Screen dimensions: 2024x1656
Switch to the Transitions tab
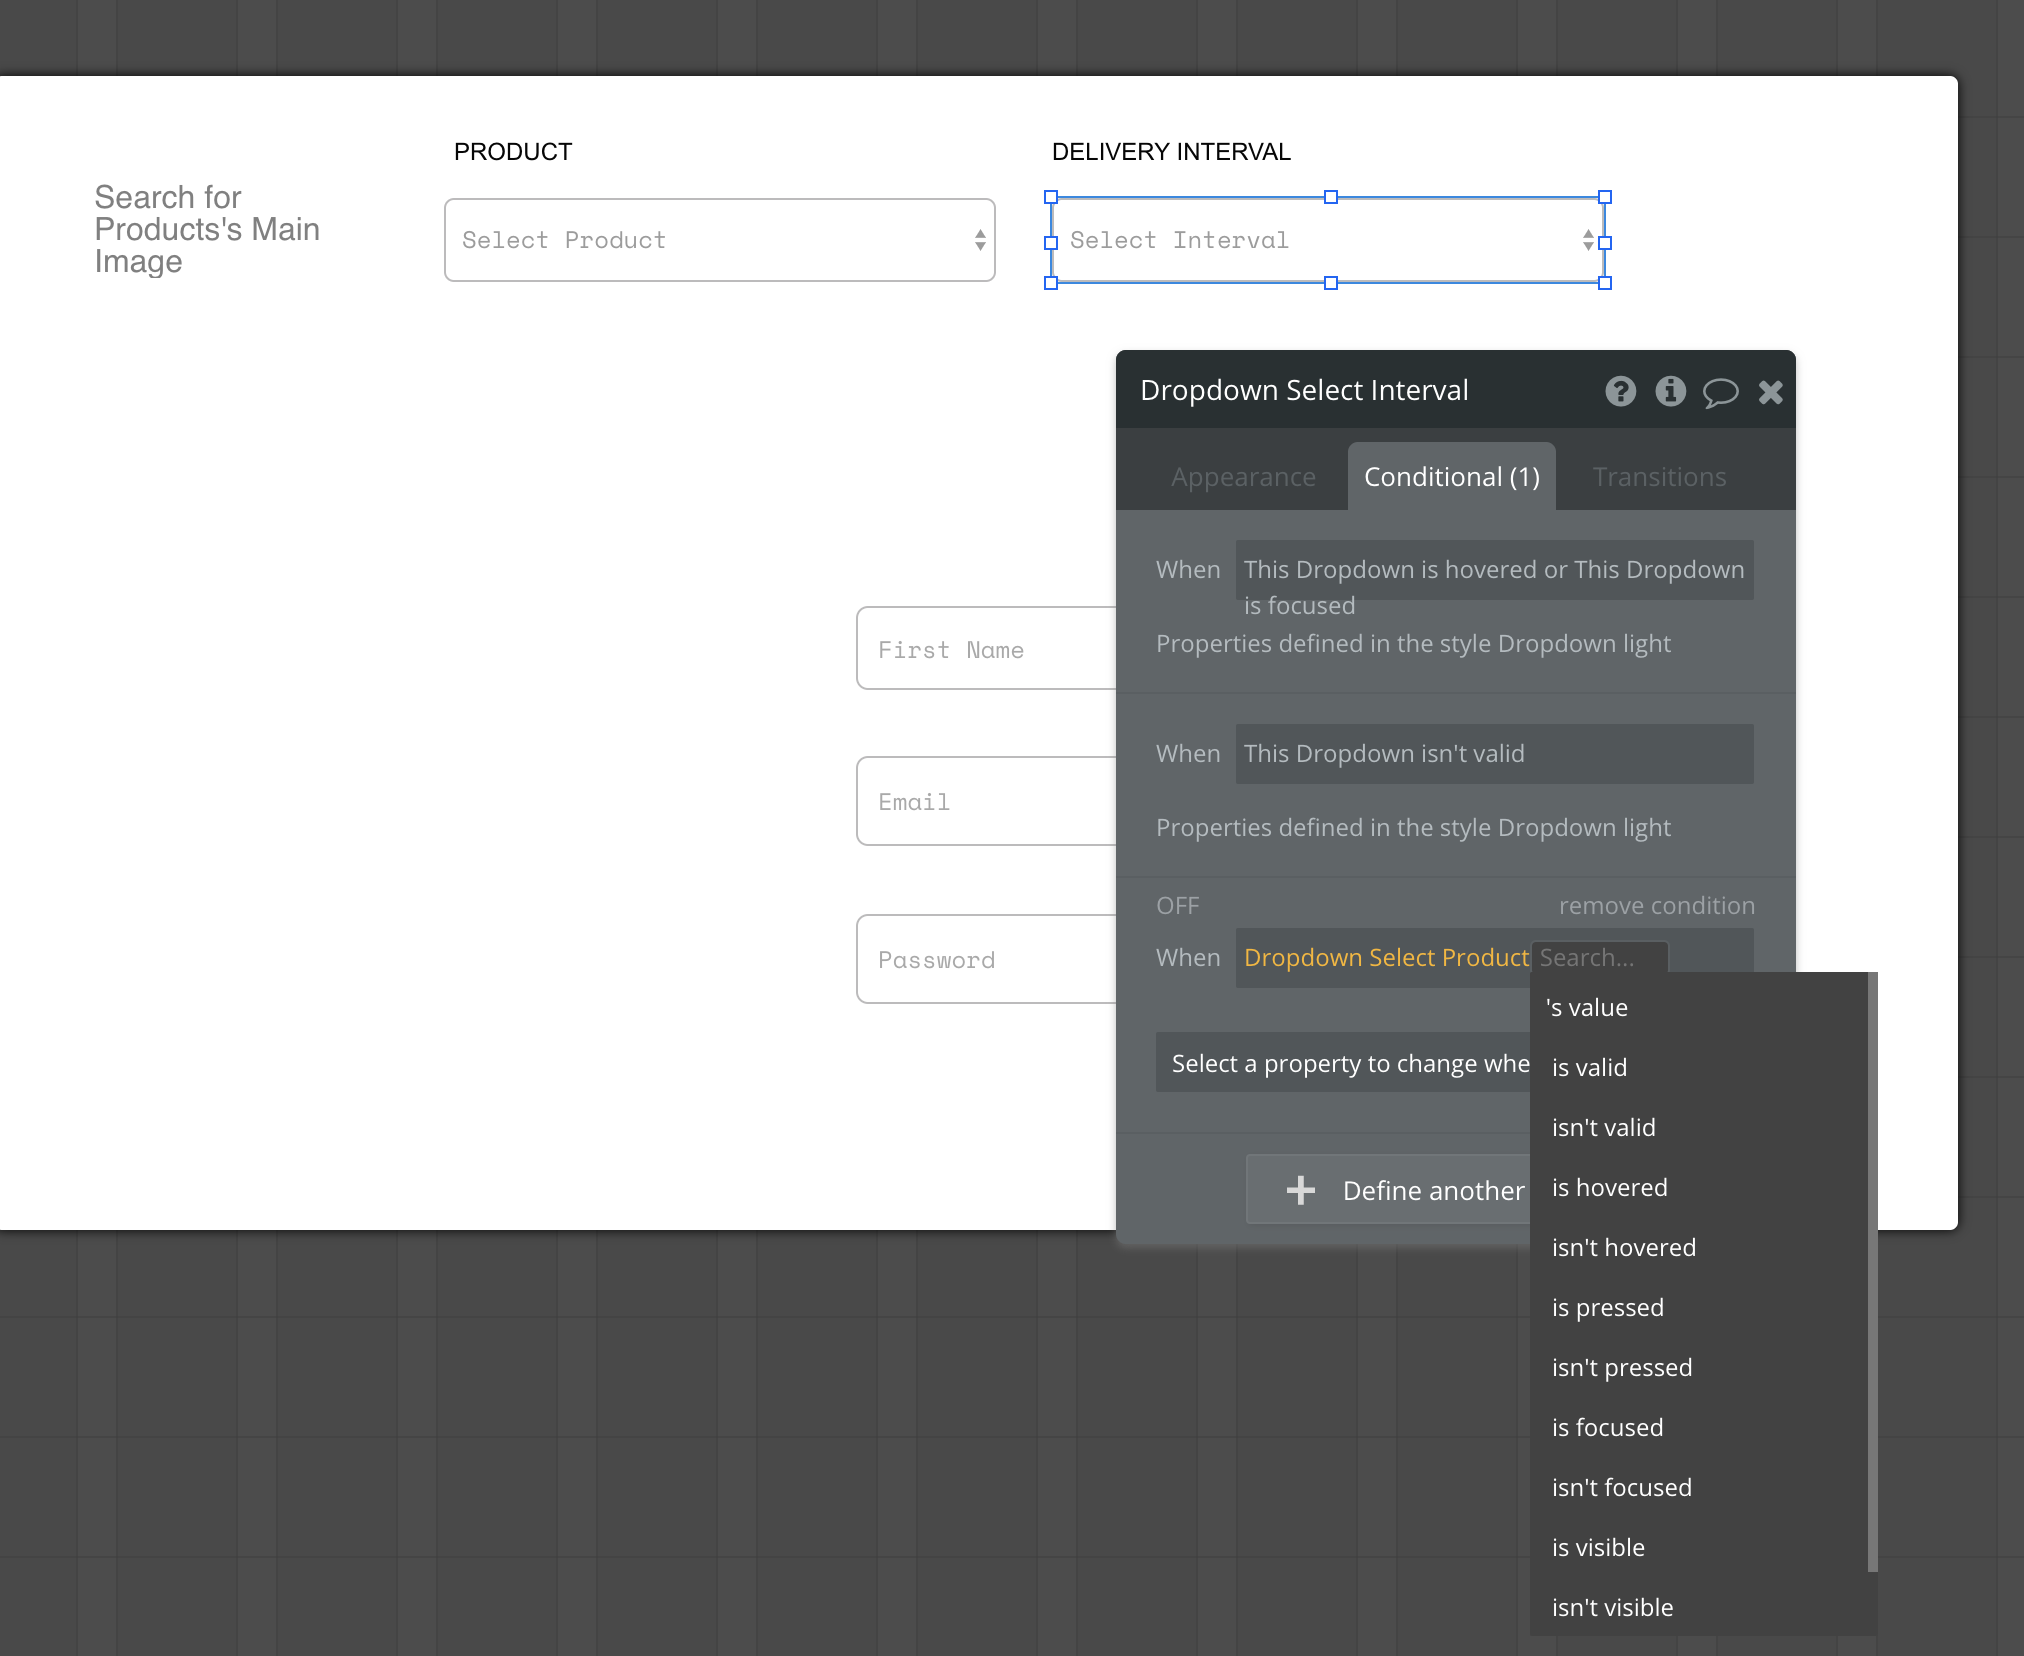[x=1658, y=477]
